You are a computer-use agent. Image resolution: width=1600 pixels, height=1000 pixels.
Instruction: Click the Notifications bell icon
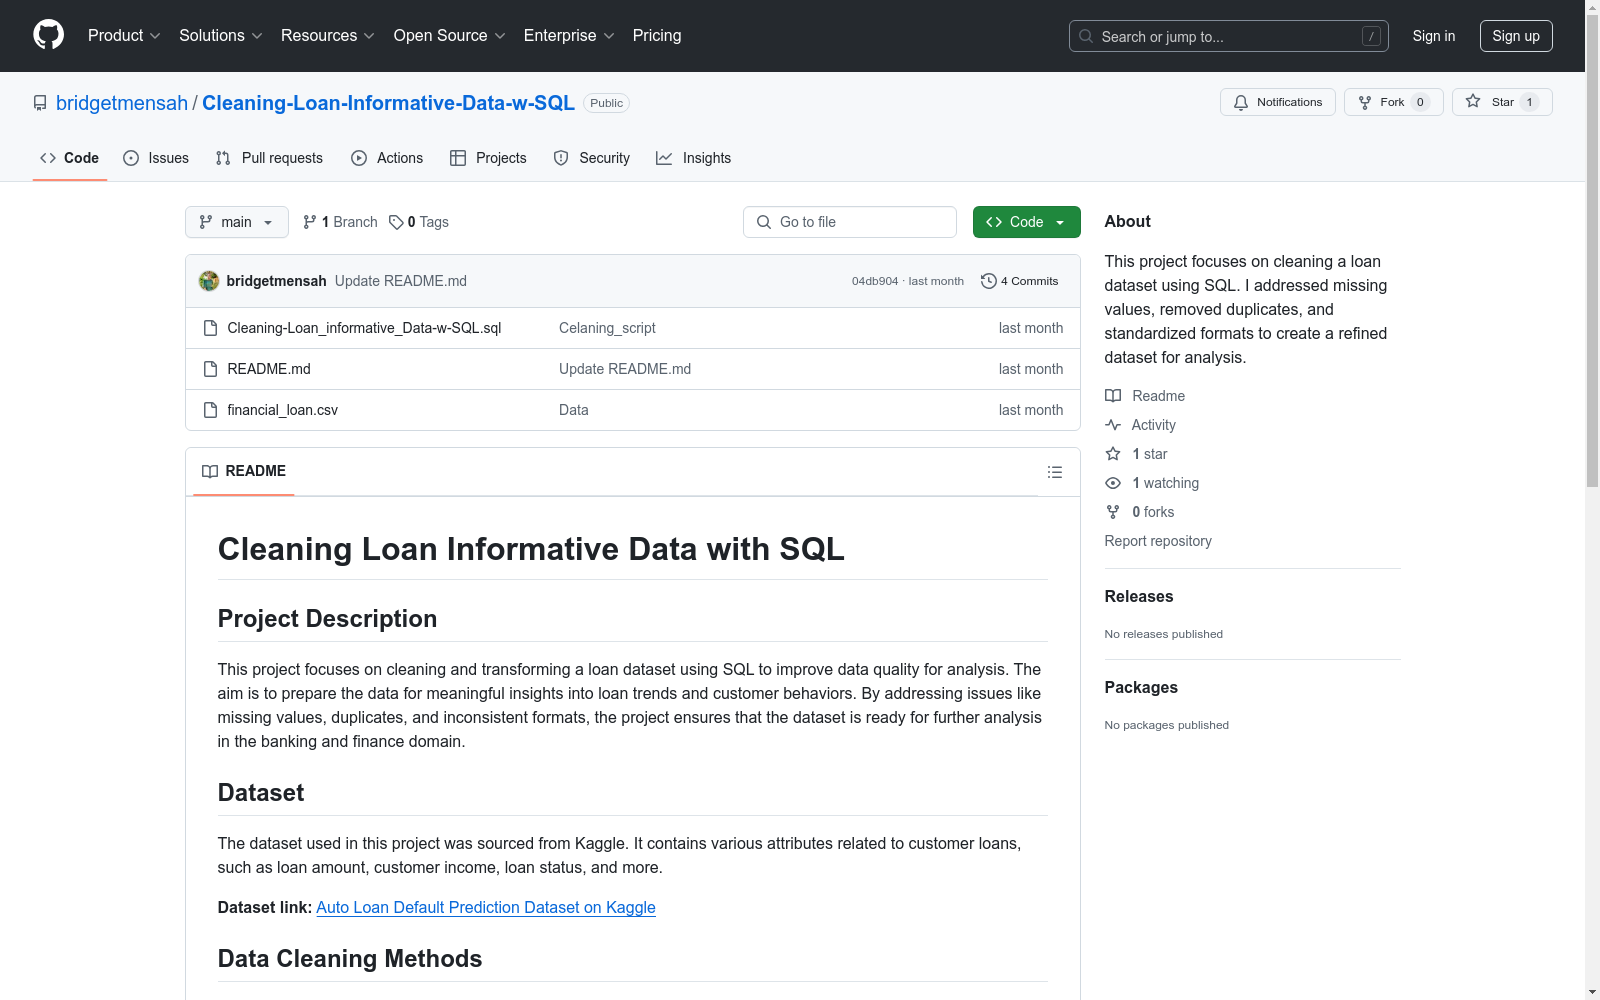[x=1241, y=102]
